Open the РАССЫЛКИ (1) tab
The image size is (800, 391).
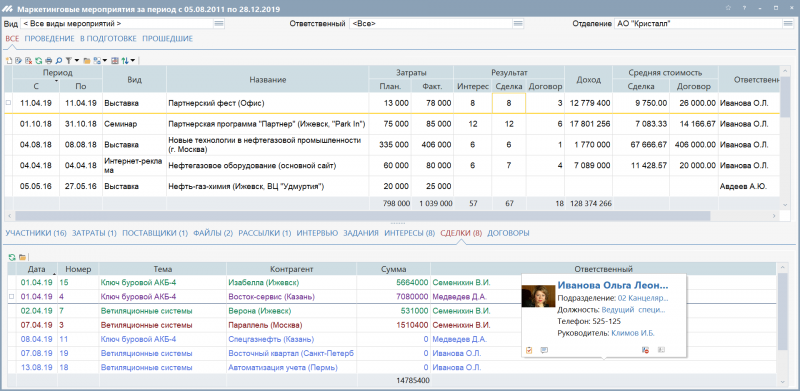point(265,233)
